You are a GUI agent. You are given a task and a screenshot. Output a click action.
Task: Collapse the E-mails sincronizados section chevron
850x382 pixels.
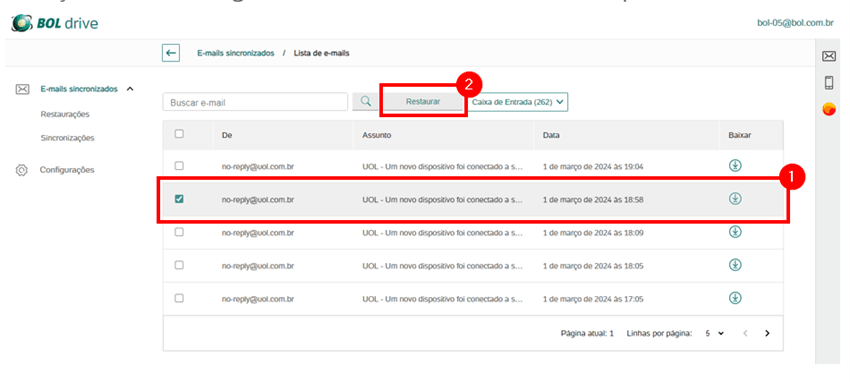pos(130,89)
